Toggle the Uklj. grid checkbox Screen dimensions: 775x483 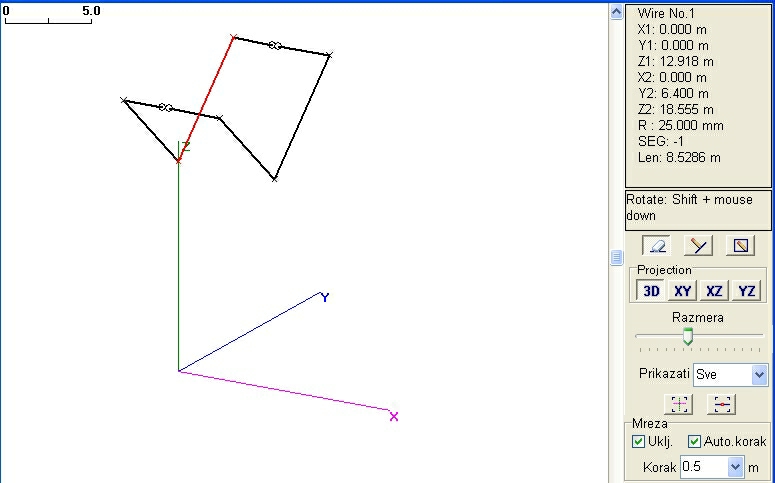(639, 442)
